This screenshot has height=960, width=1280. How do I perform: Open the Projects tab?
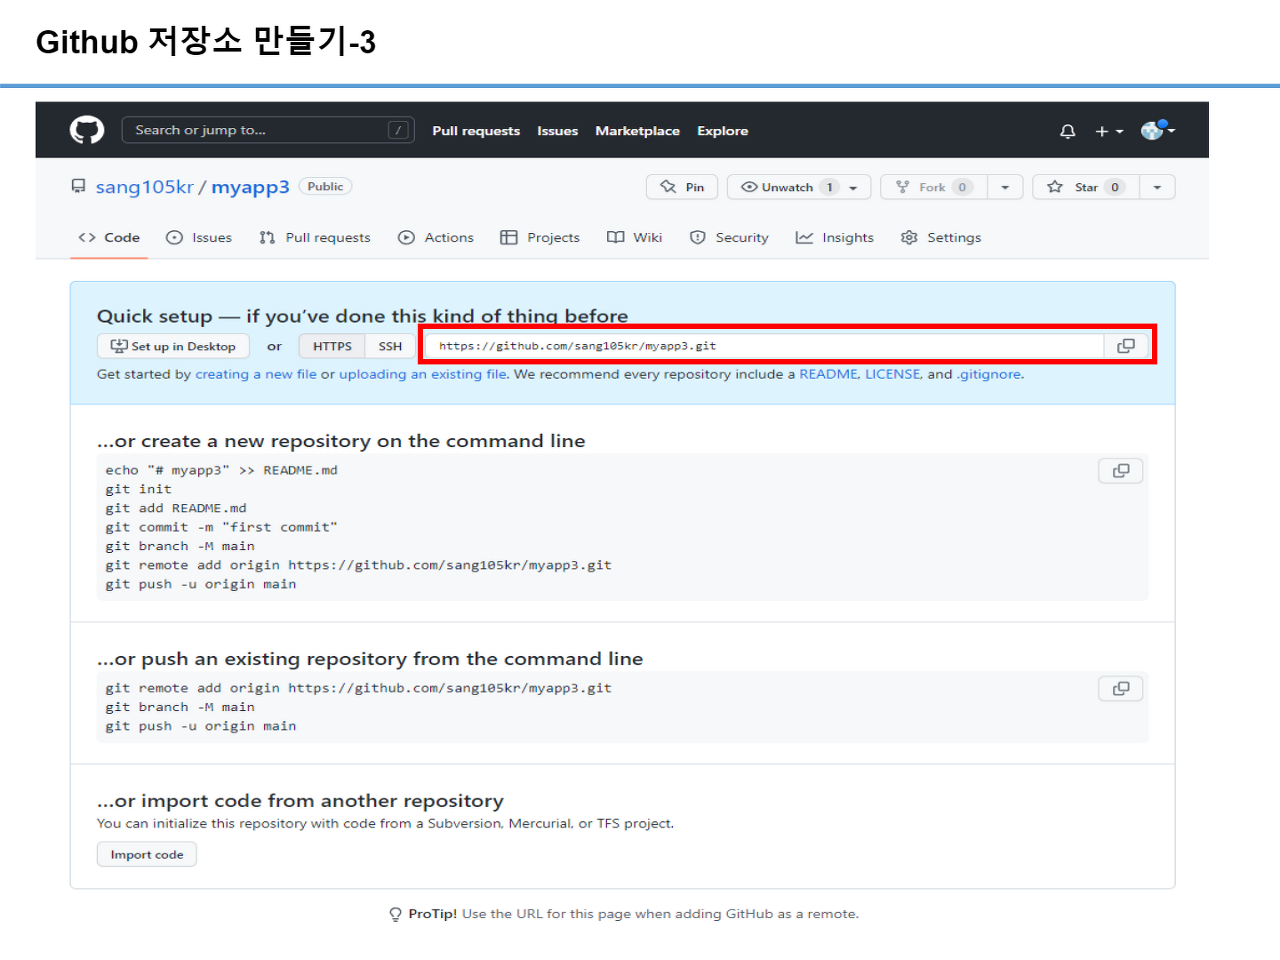[x=540, y=237]
